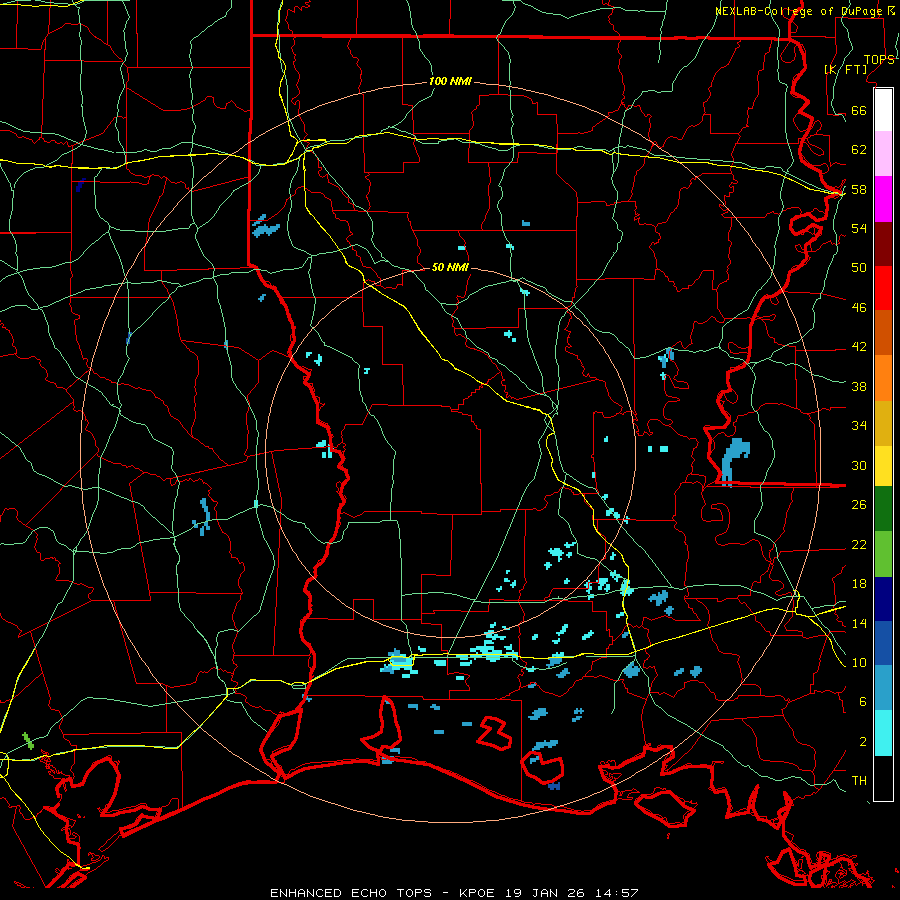
Task: Pick the light blue legend swatch
Action: pyautogui.click(x=883, y=688)
